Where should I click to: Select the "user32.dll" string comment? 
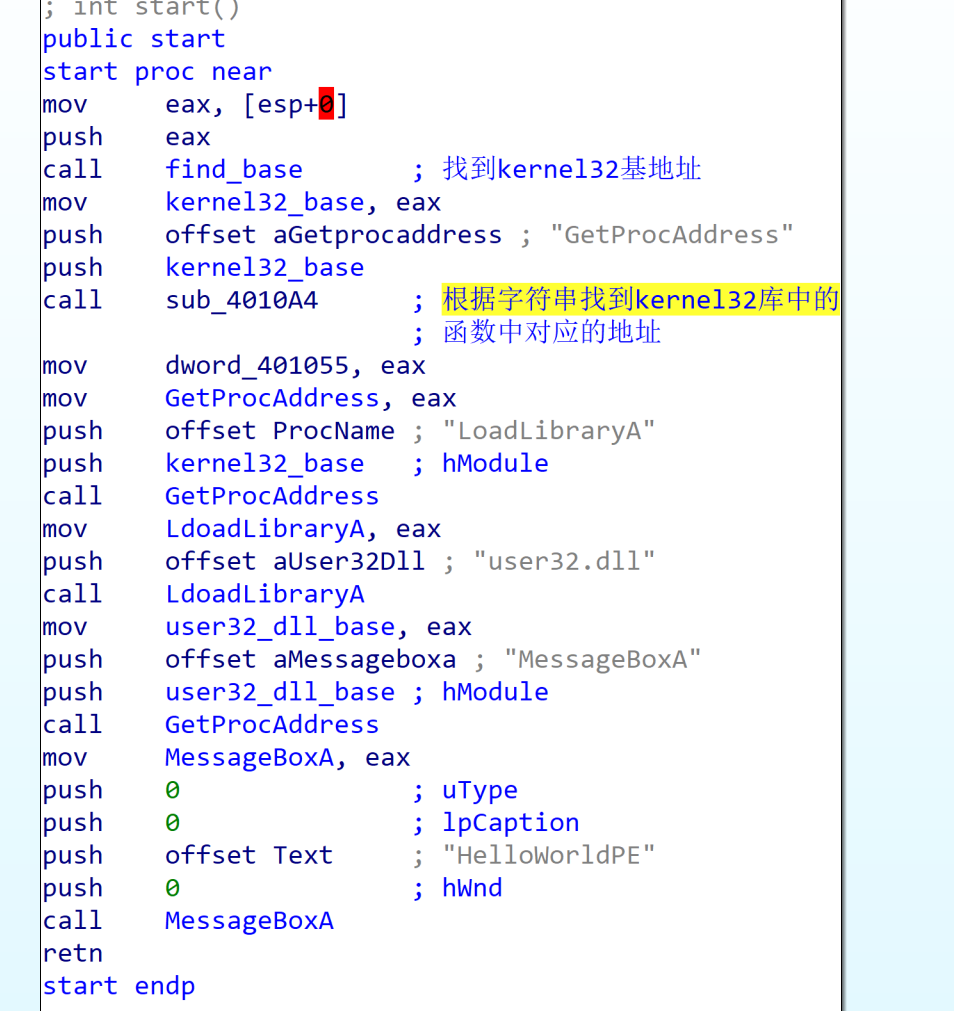564,562
